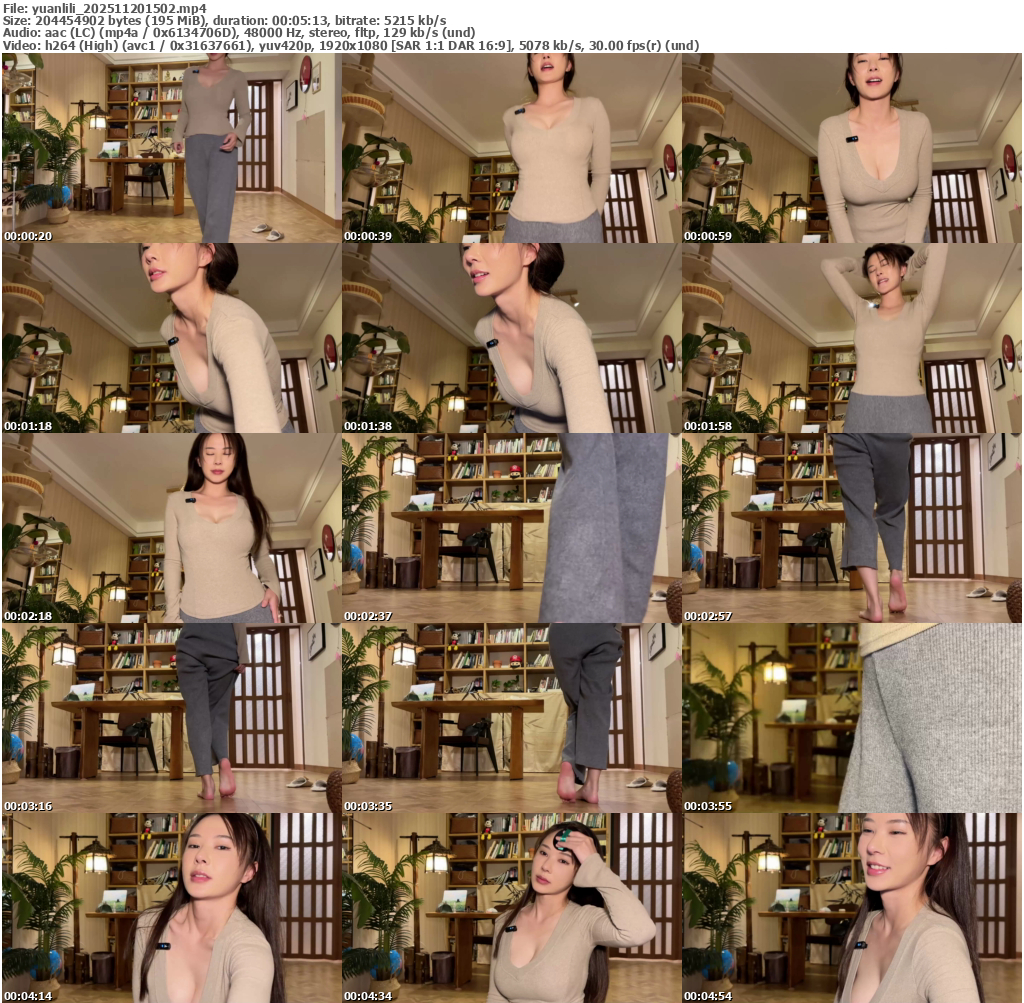Open the thumbnail stamped 00:00:59
Image resolution: width=1024 pixels, height=1003 pixels.
click(x=852, y=148)
